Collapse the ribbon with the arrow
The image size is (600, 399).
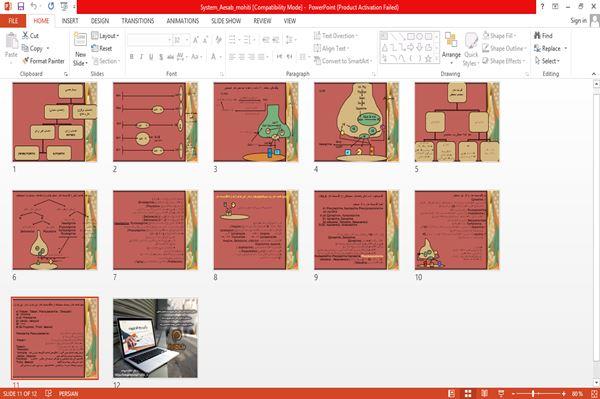tap(594, 74)
